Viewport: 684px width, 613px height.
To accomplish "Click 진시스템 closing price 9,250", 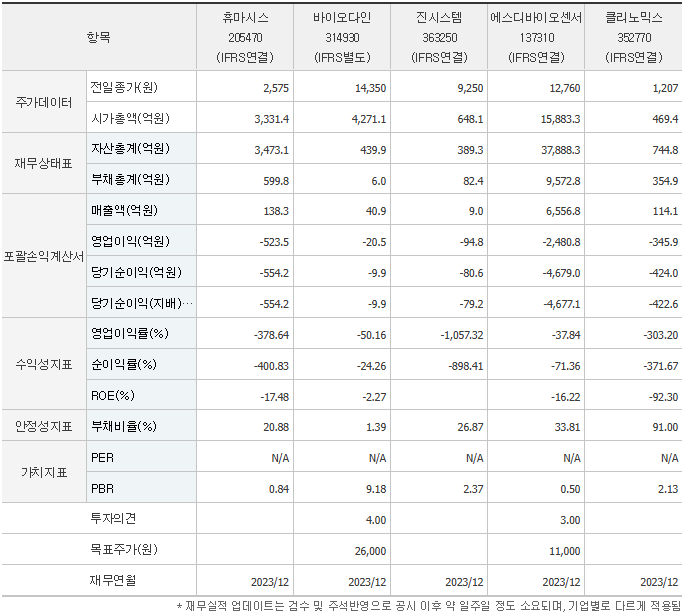I will [470, 88].
